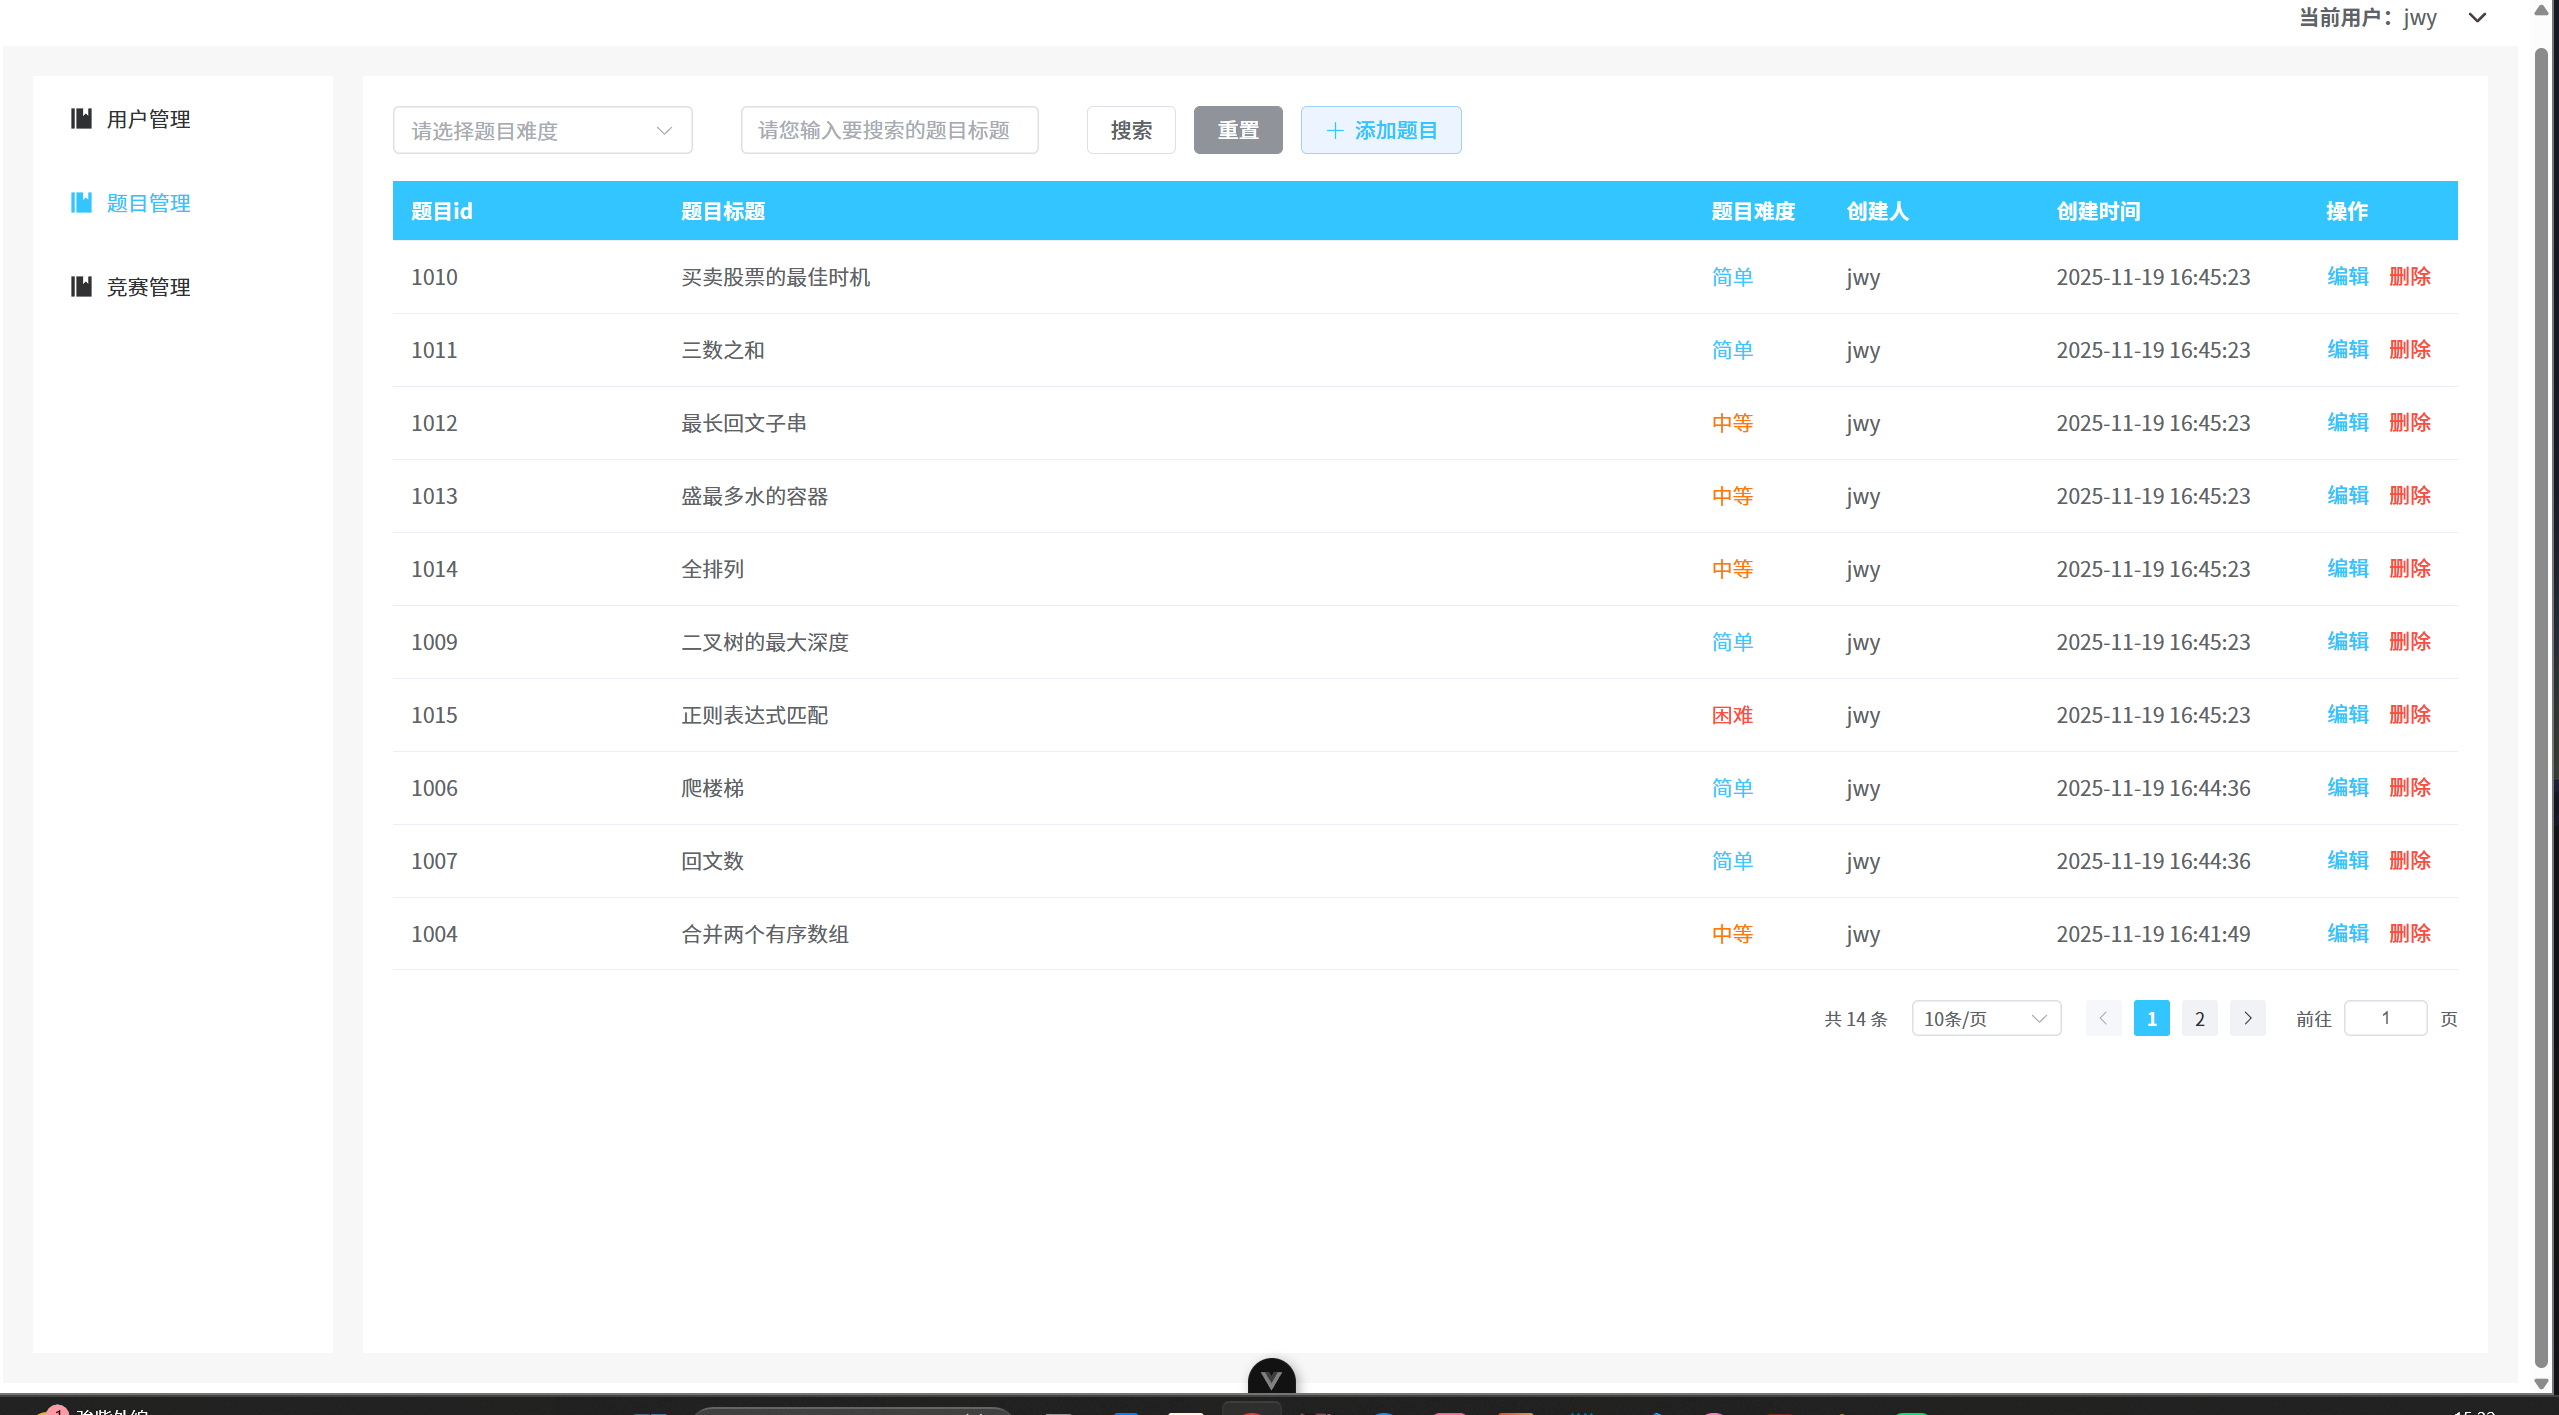This screenshot has height=1415, width=2559.
Task: Click the previous-page chevron in the pagination bar
Action: (x=2103, y=1018)
